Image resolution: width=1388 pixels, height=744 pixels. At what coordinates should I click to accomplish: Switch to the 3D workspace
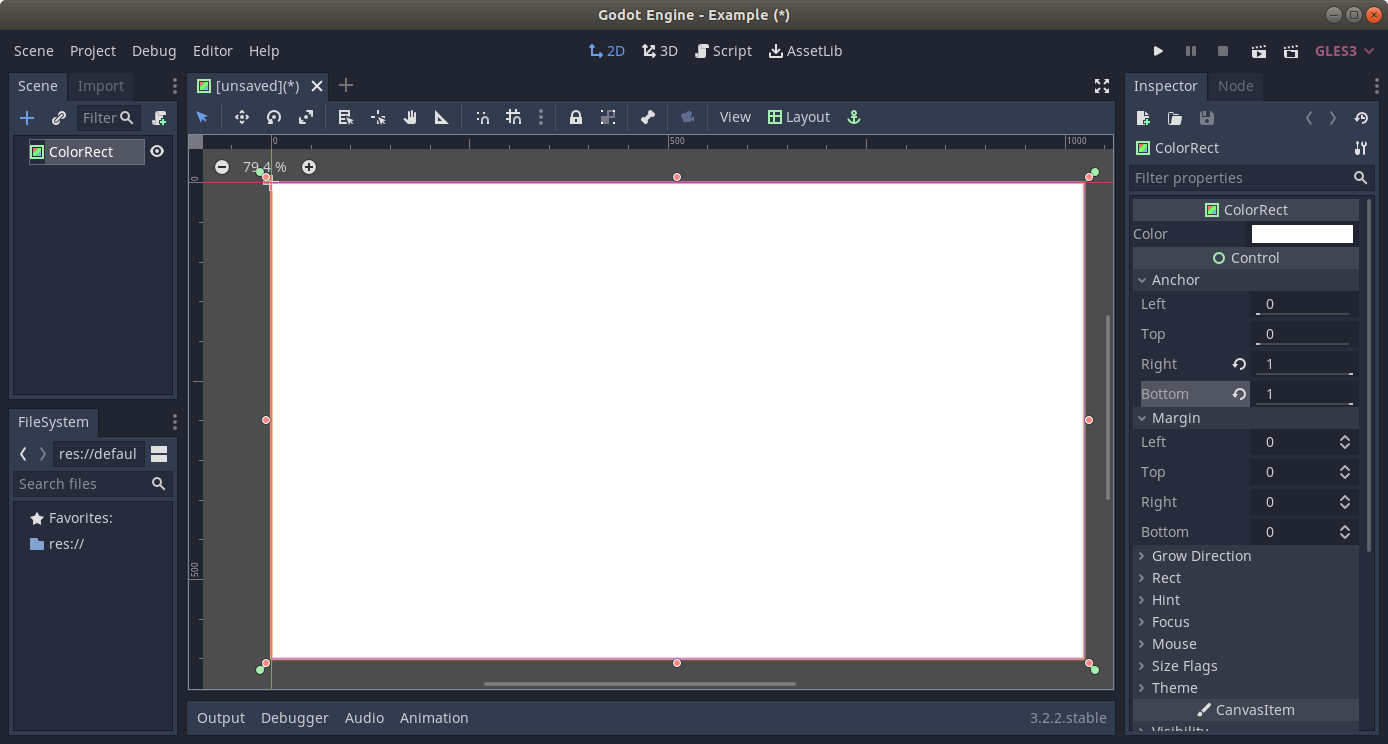click(x=660, y=51)
